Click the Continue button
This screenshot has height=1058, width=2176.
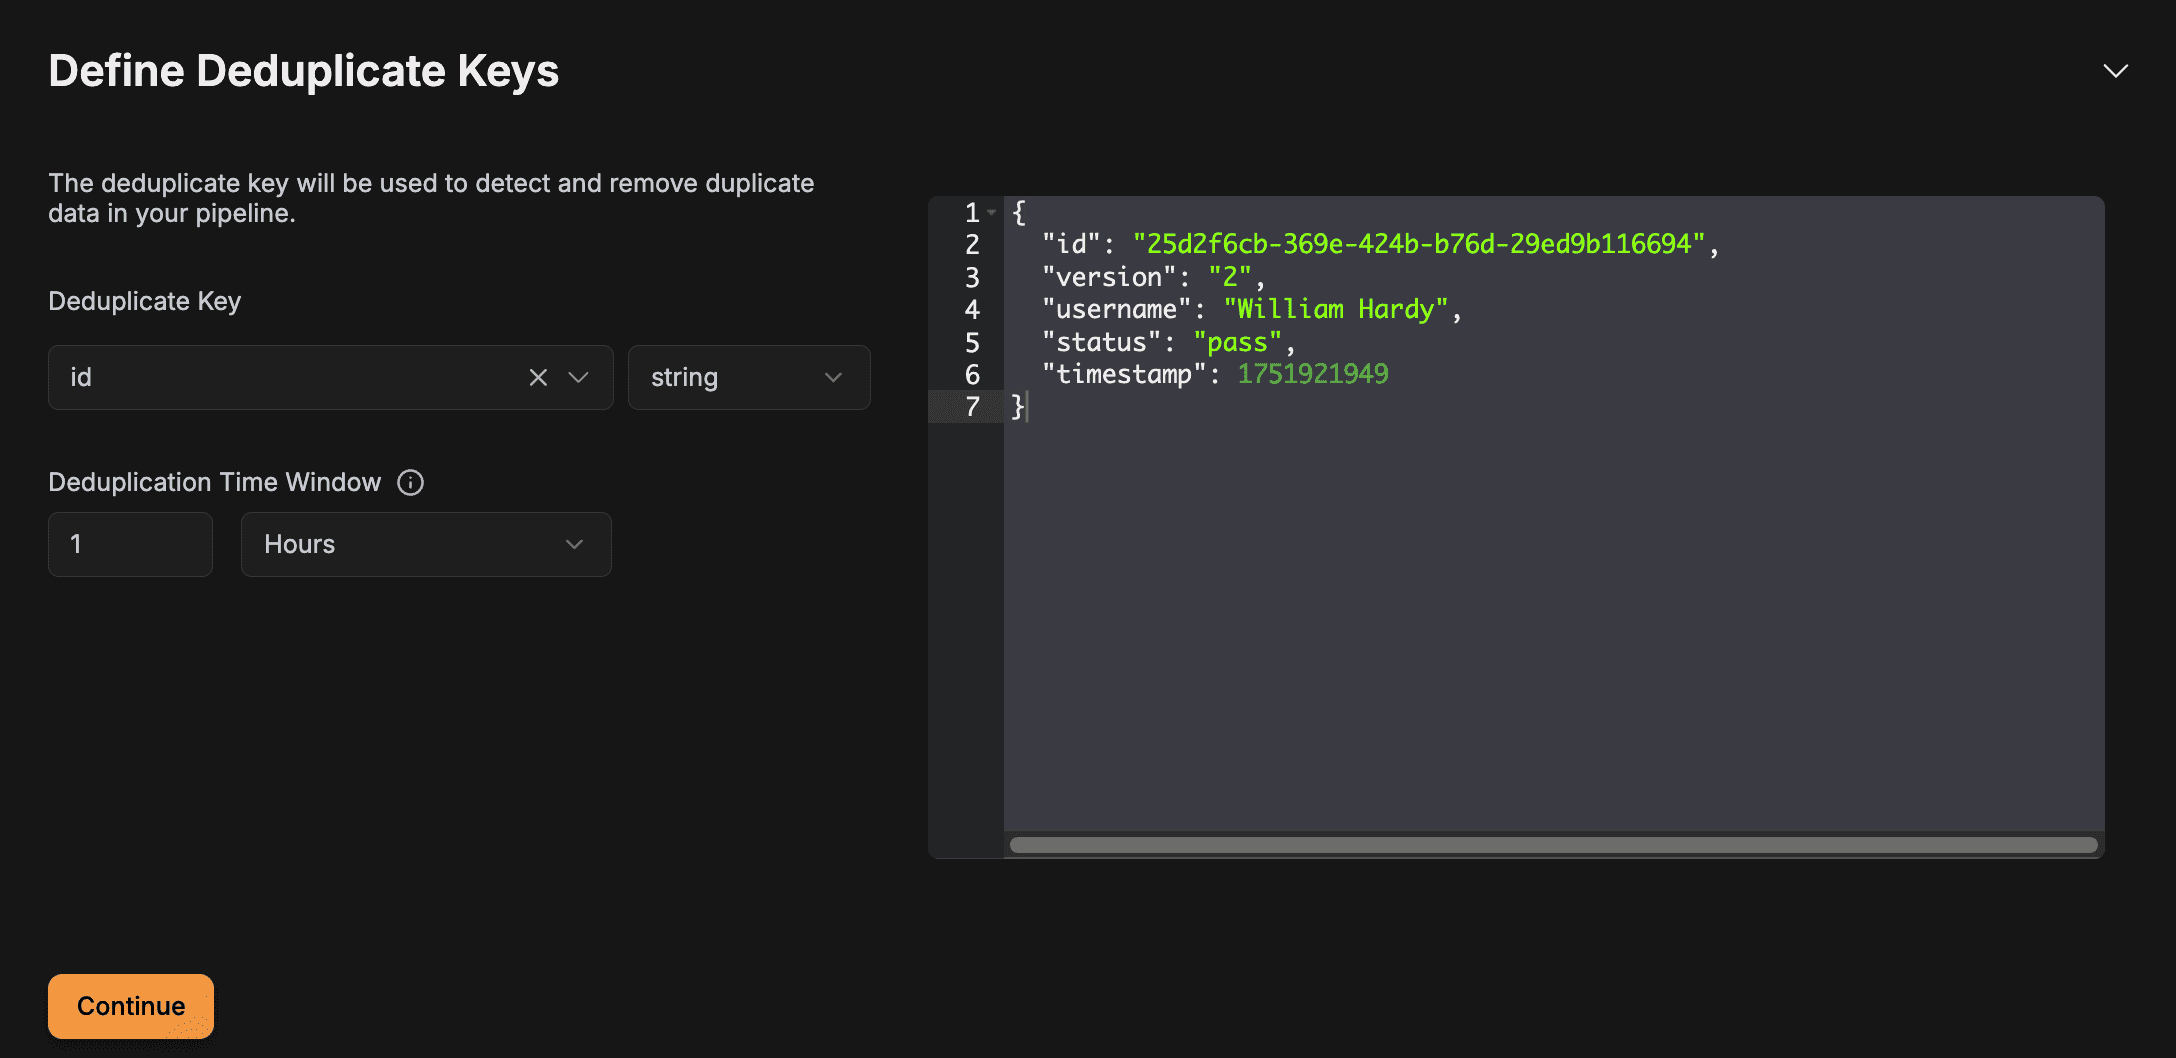[x=131, y=1006]
